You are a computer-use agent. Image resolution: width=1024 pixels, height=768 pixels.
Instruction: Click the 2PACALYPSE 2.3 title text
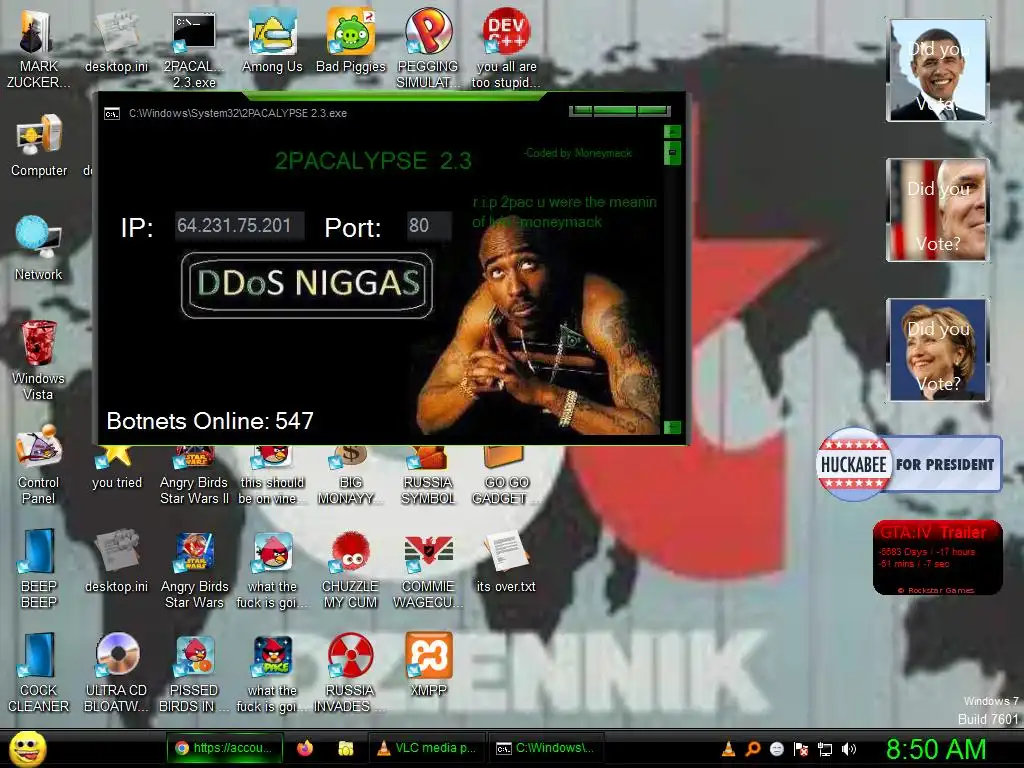(x=373, y=161)
